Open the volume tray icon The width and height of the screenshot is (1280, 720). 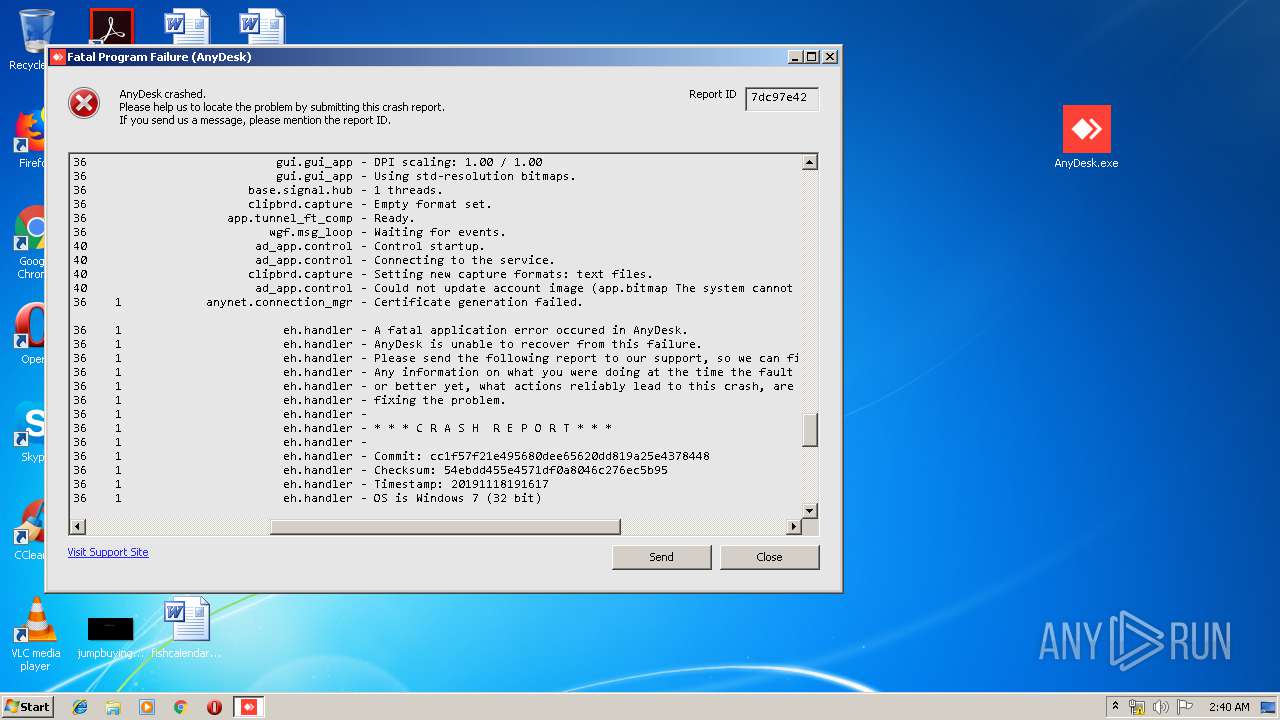(1161, 707)
